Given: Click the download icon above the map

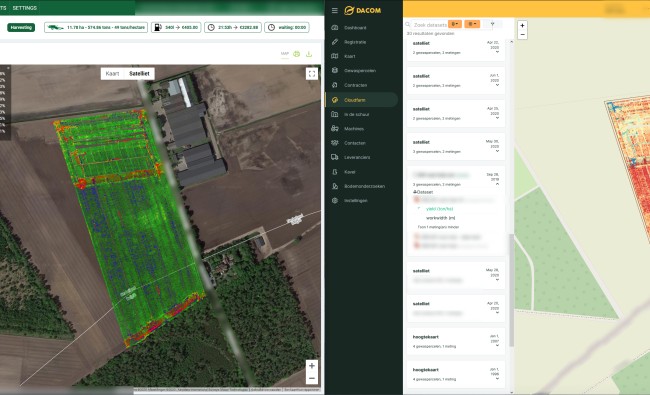Looking at the screenshot, I should pyautogui.click(x=309, y=54).
